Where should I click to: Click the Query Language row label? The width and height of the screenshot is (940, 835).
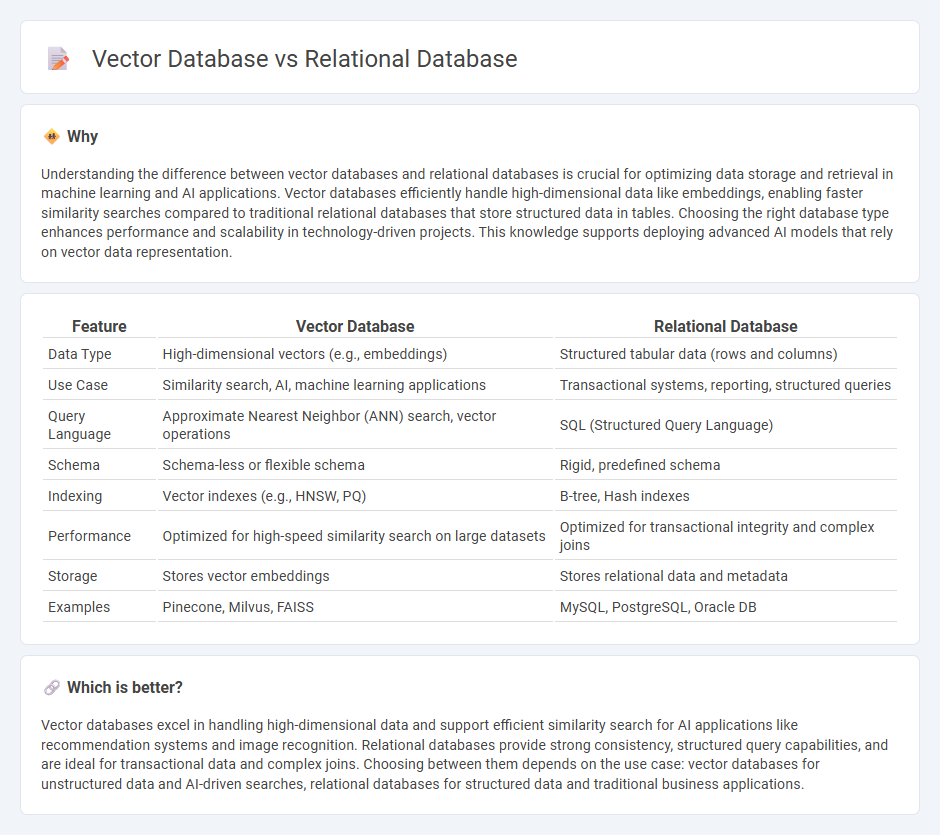pyautogui.click(x=79, y=425)
